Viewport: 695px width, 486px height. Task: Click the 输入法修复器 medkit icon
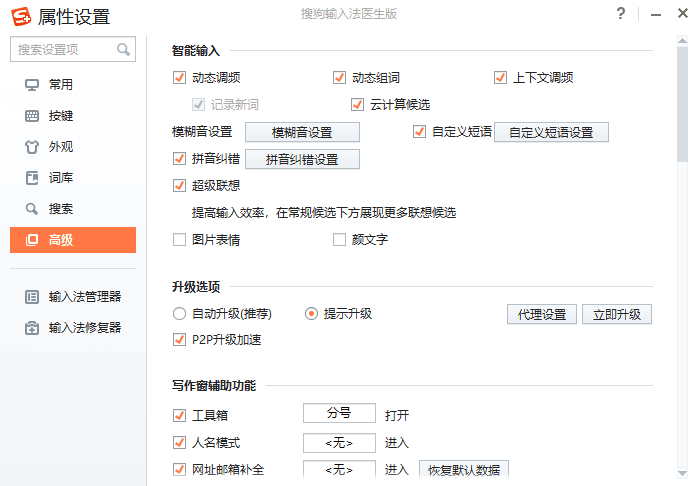pyautogui.click(x=31, y=328)
